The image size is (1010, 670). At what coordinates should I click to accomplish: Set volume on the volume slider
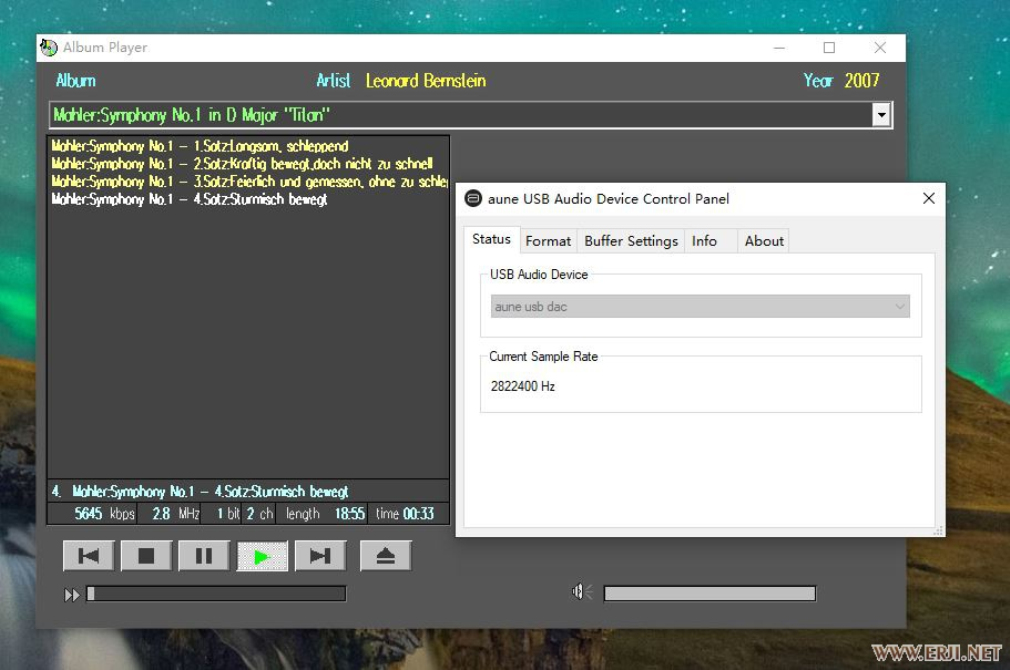point(710,593)
